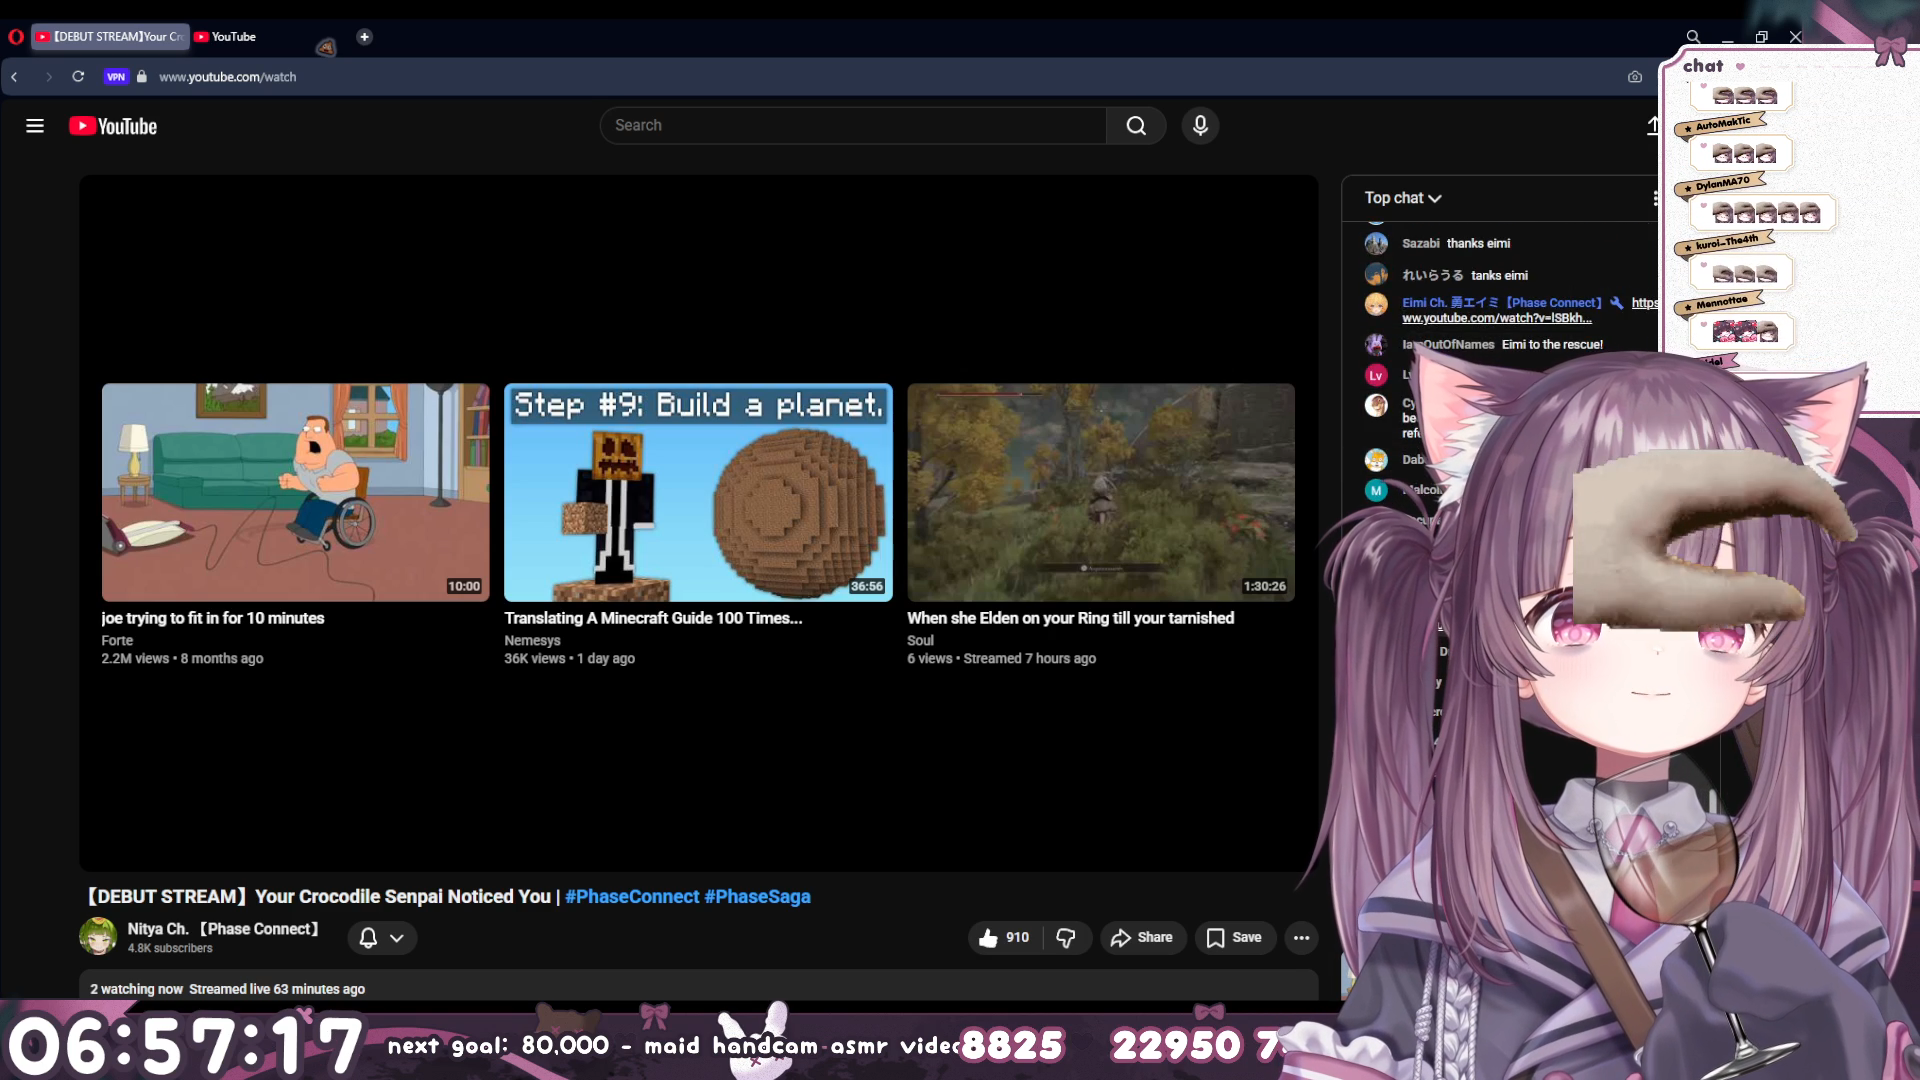Open notification bell dropdown for Nitya Ch.
Image resolution: width=1920 pixels, height=1080 pixels.
click(381, 938)
